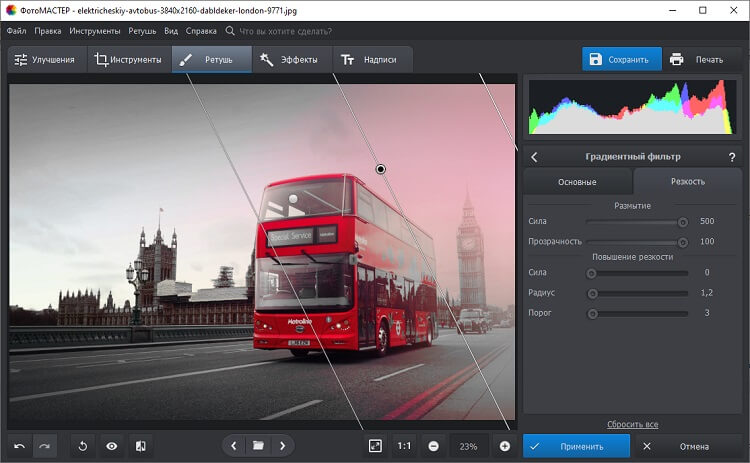Set zoom to 1:1 scale
The width and height of the screenshot is (750, 463).
tap(404, 446)
